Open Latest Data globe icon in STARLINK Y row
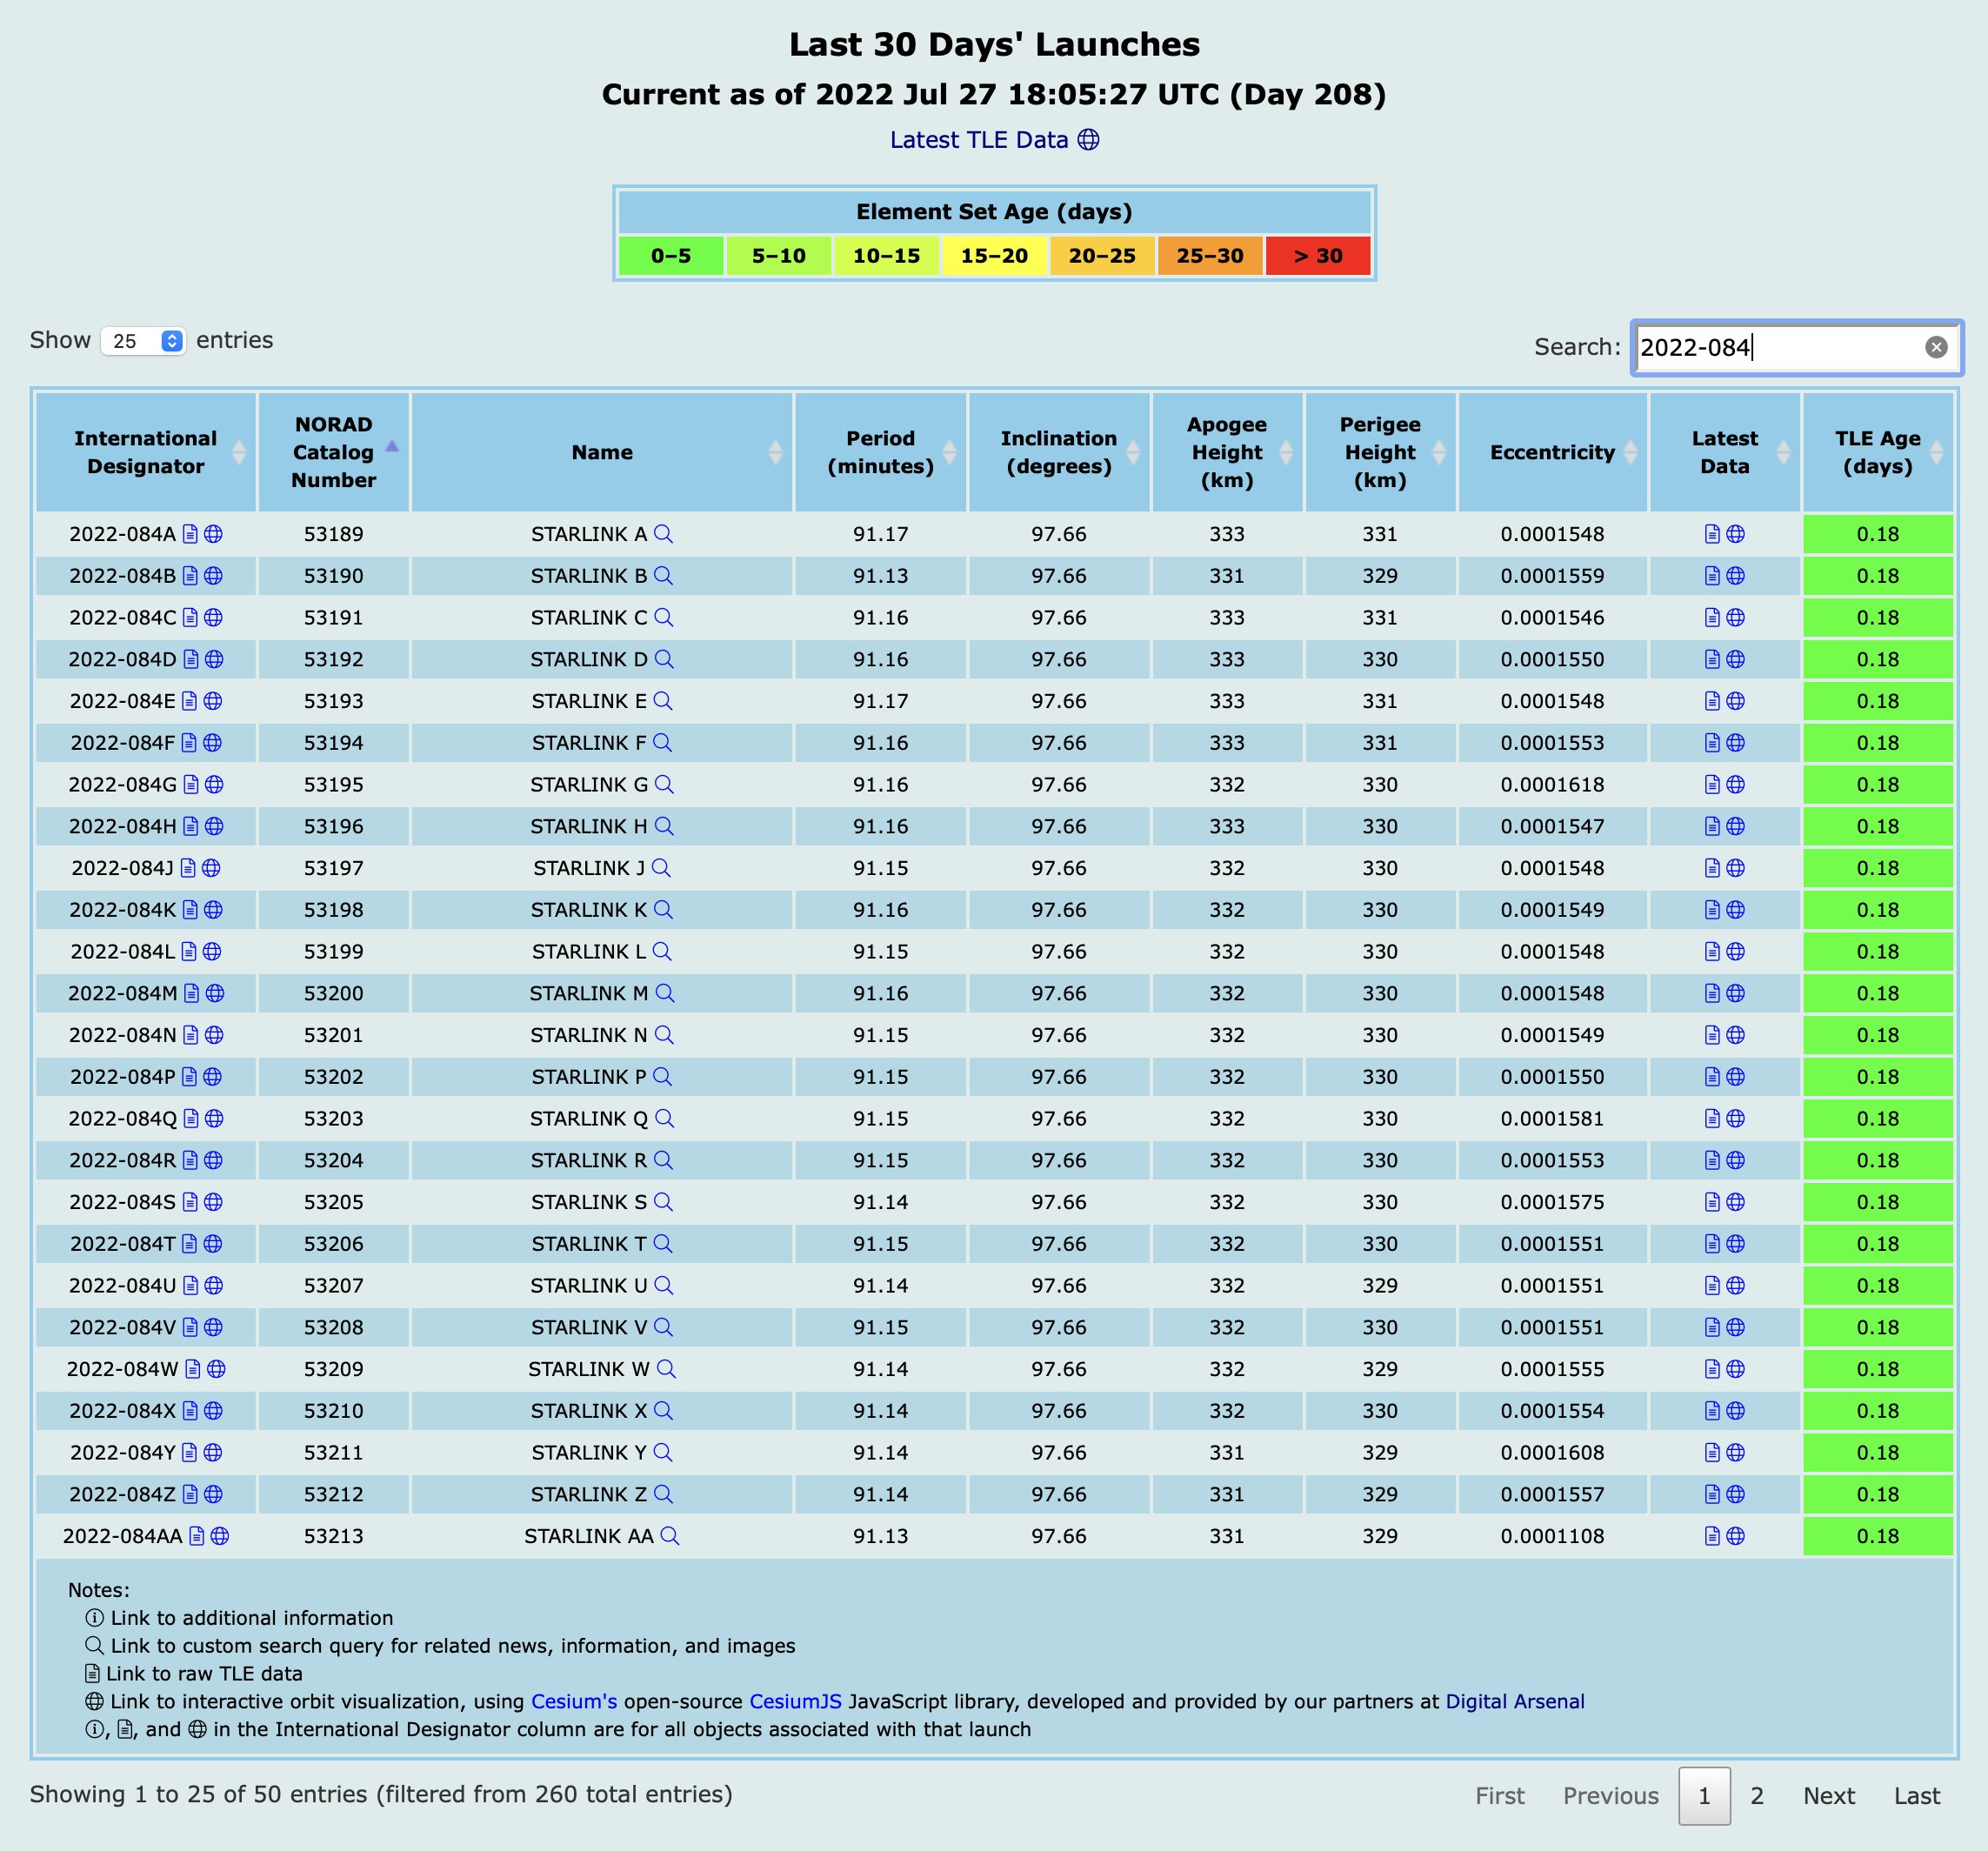This screenshot has width=1988, height=1851. (1736, 1453)
